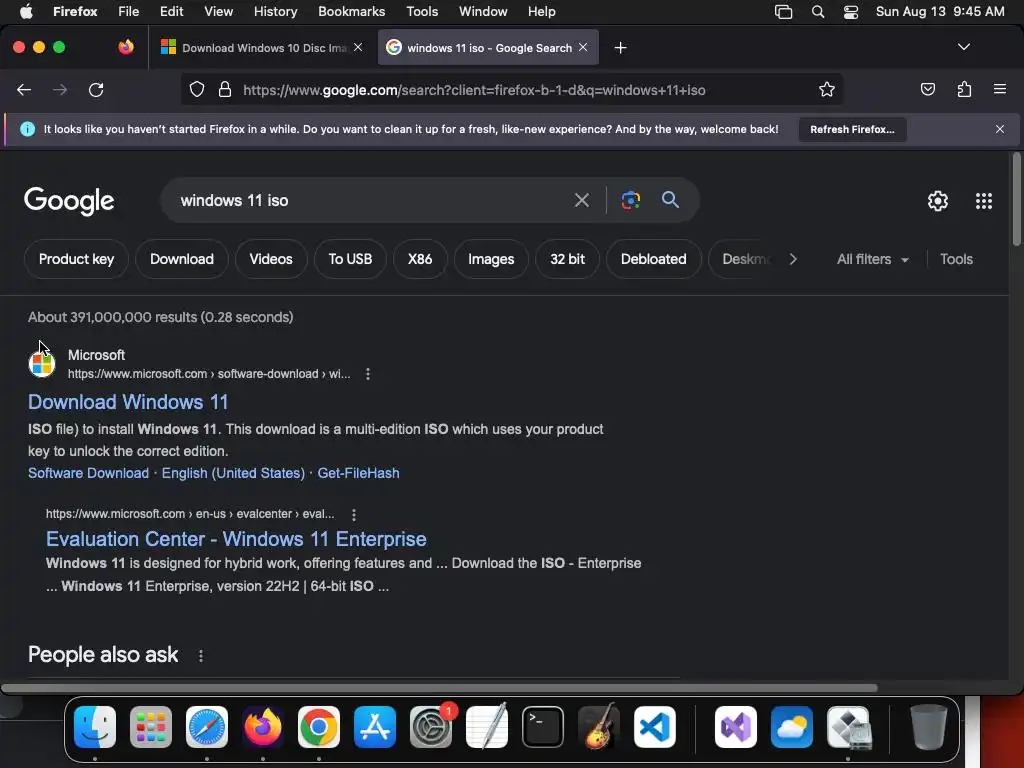Screen dimensions: 1024x768
Task: Open more options for Microsoft result
Action: tap(368, 374)
